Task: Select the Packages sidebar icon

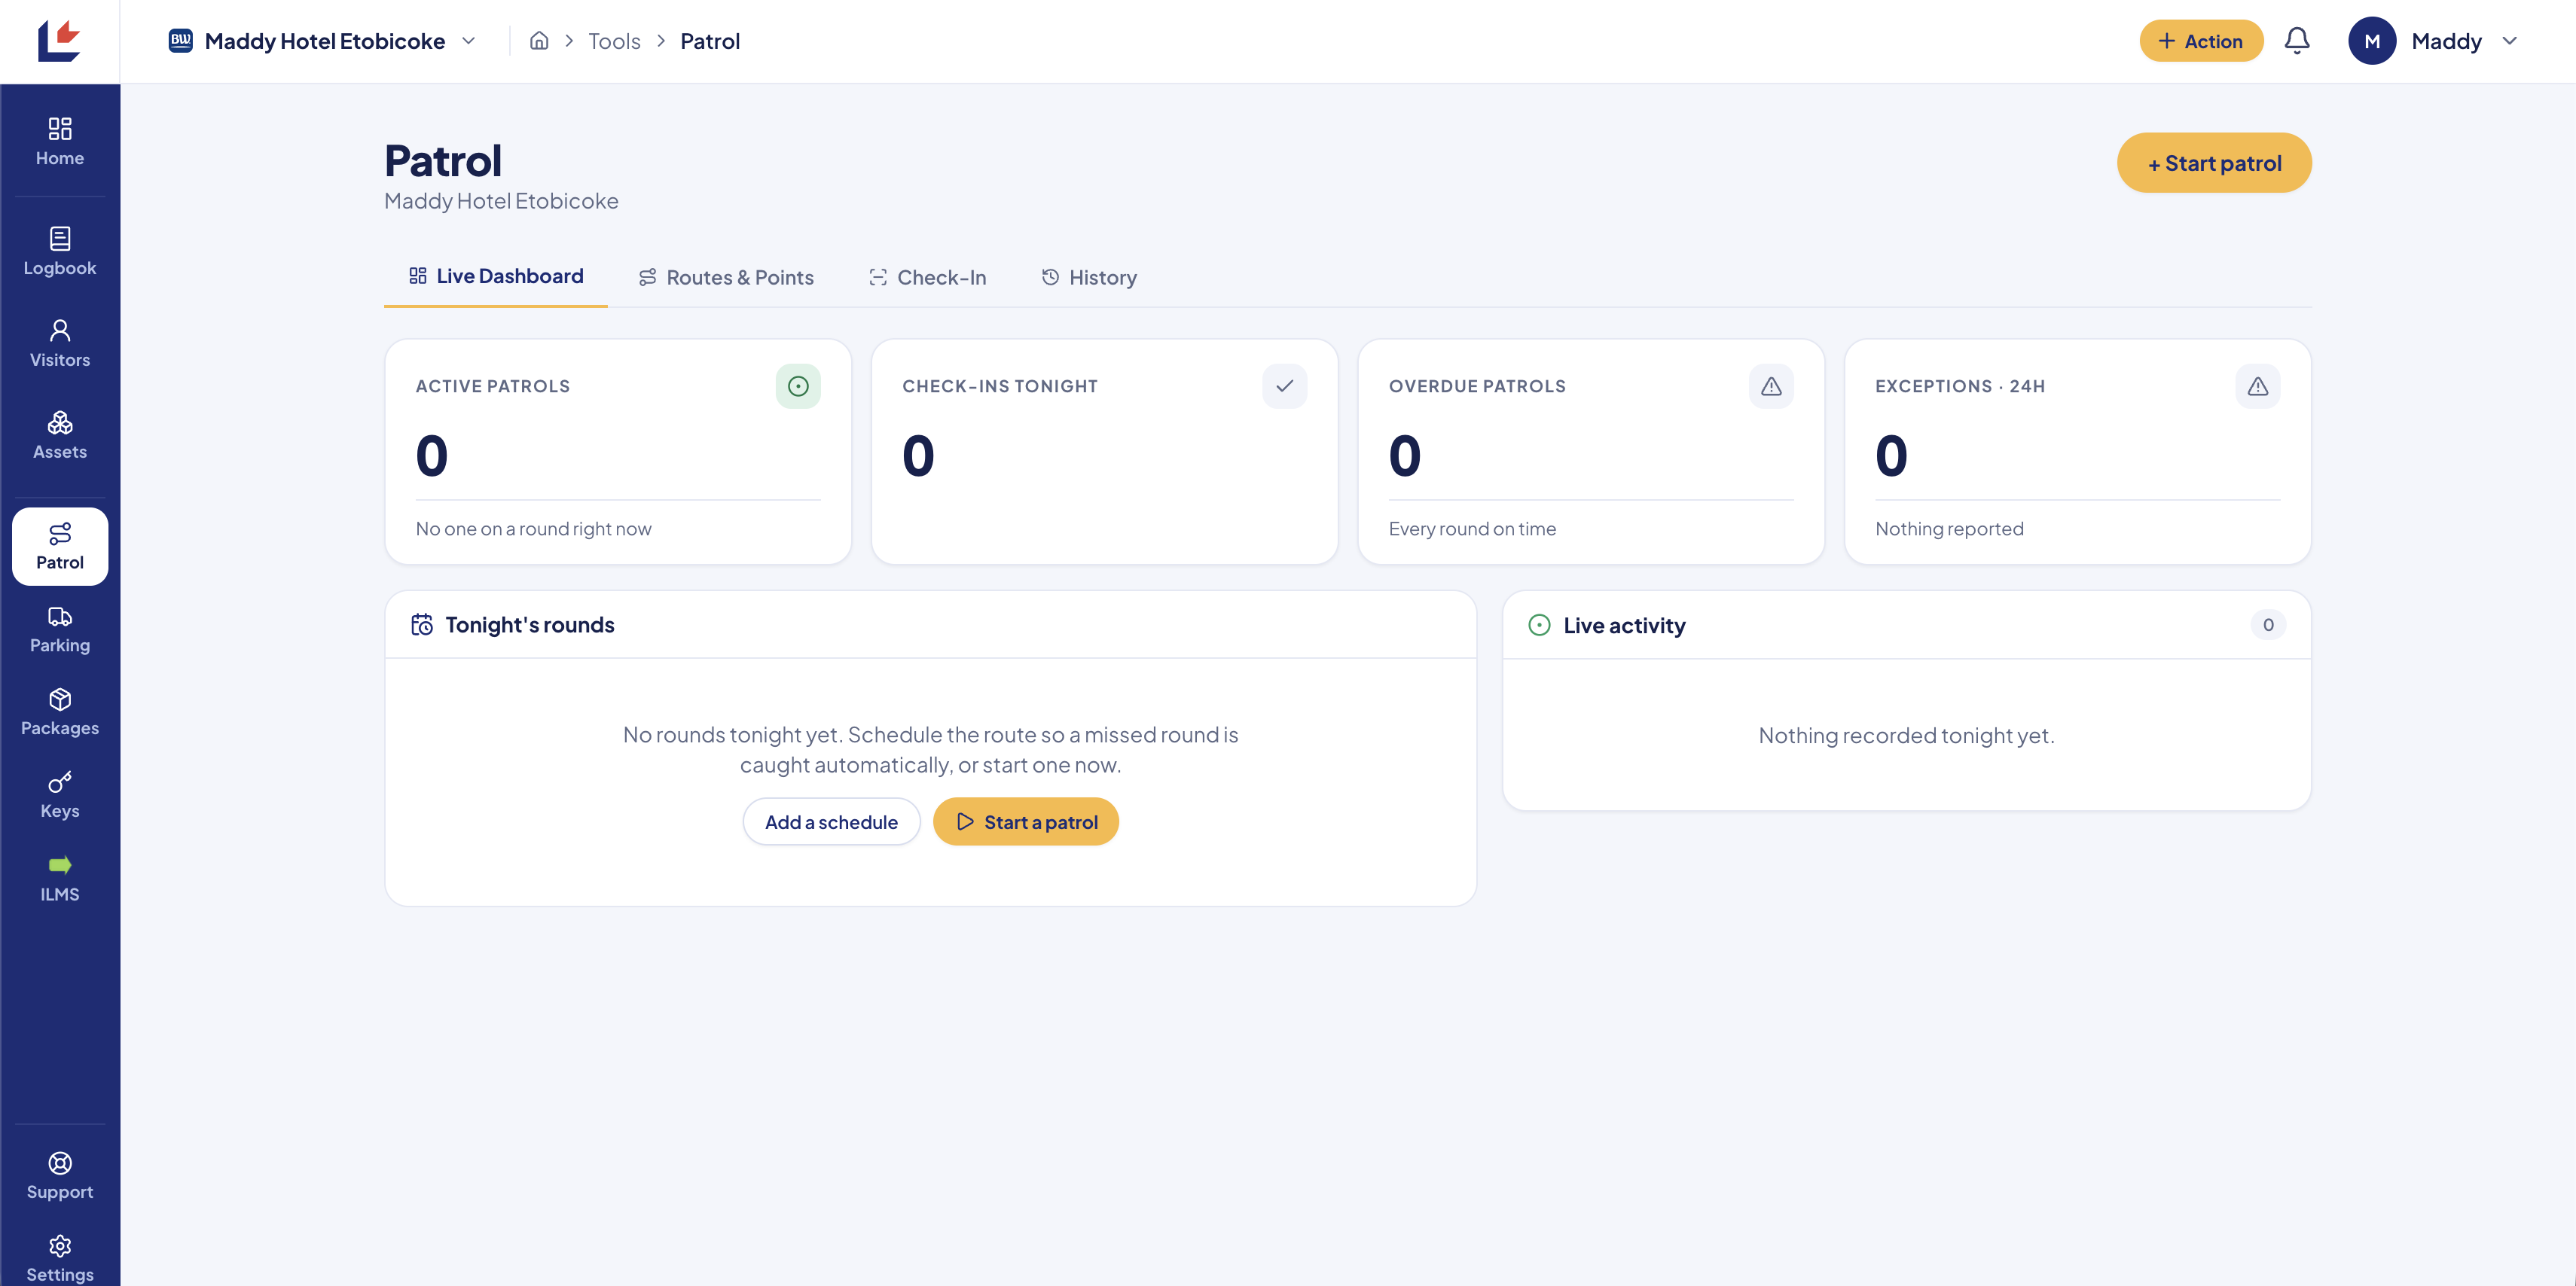Action: (x=60, y=712)
